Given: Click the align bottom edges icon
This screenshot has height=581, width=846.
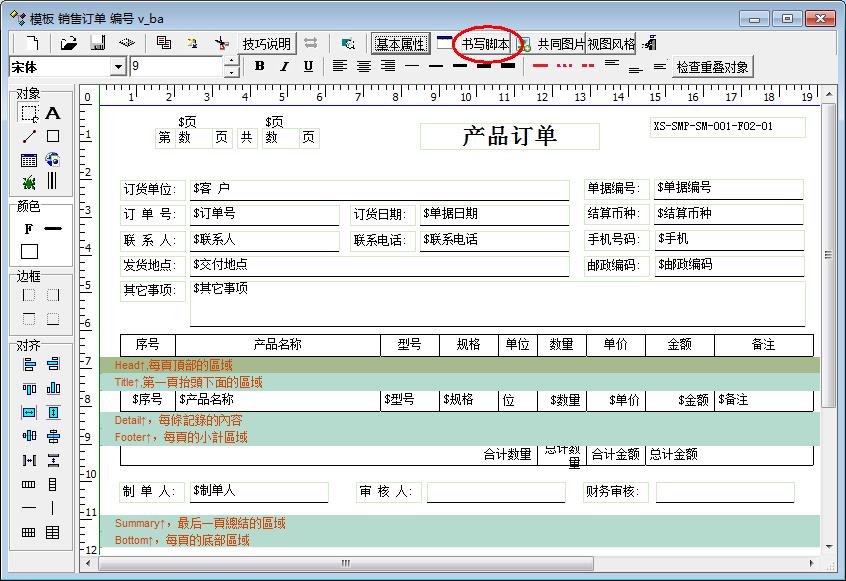Looking at the screenshot, I should [x=53, y=388].
